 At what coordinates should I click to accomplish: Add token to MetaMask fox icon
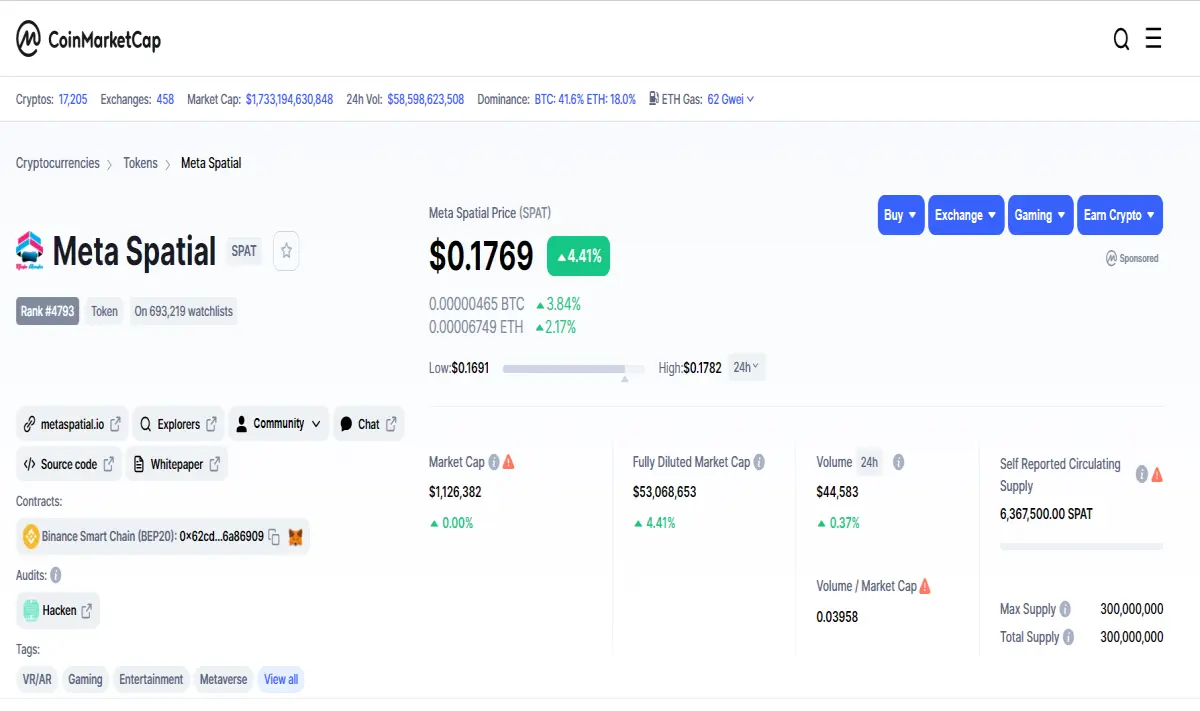(x=296, y=537)
